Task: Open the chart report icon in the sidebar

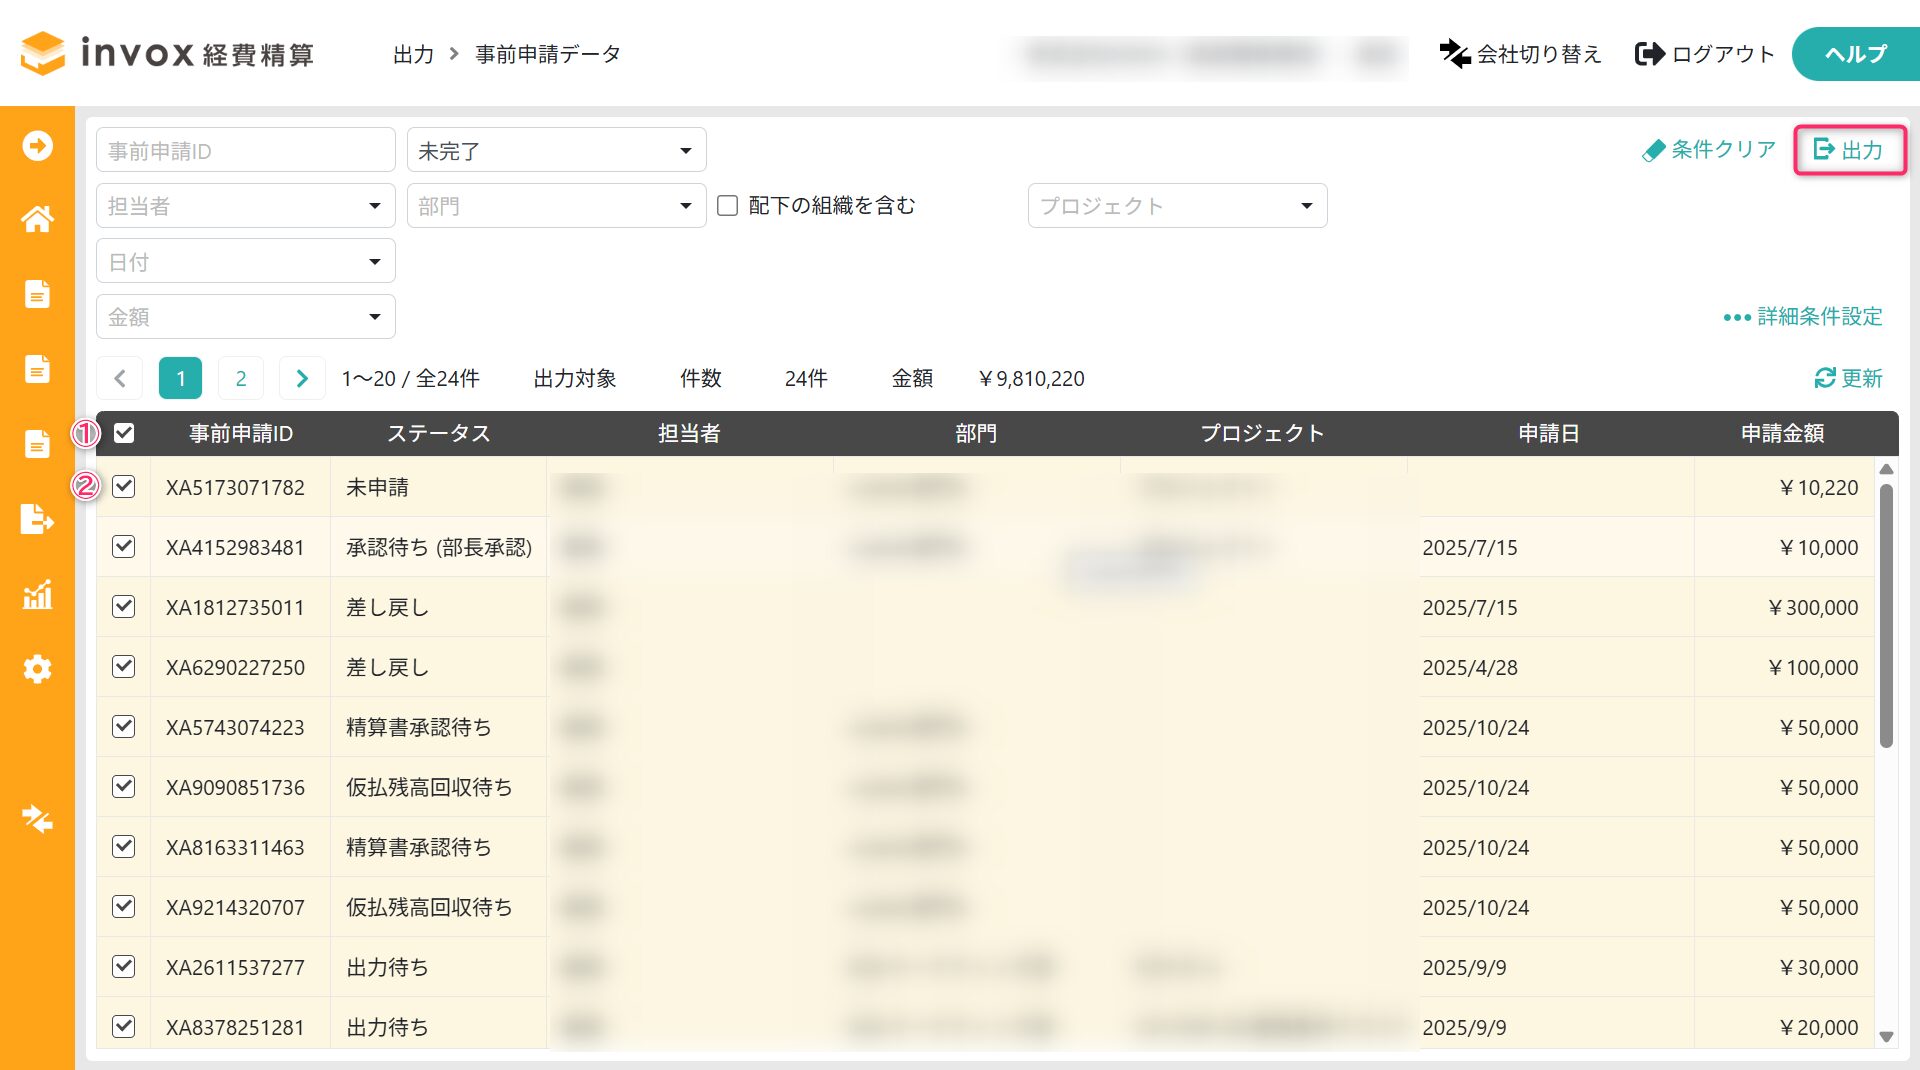Action: pyautogui.click(x=37, y=595)
